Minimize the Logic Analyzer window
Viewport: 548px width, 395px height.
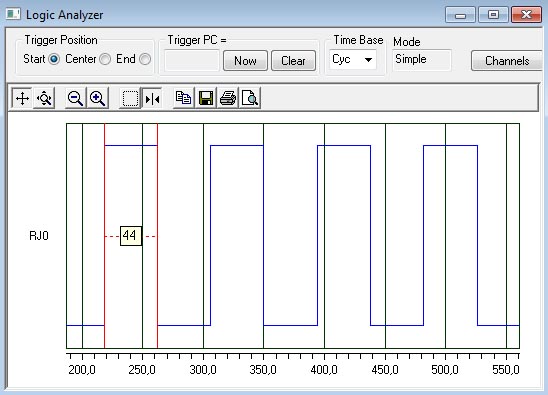pyautogui.click(x=460, y=15)
